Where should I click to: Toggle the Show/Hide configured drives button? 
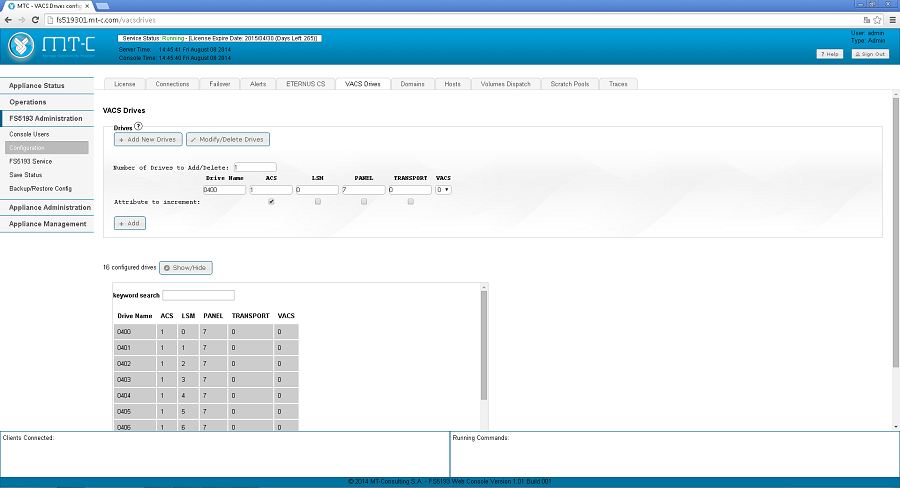(x=186, y=268)
